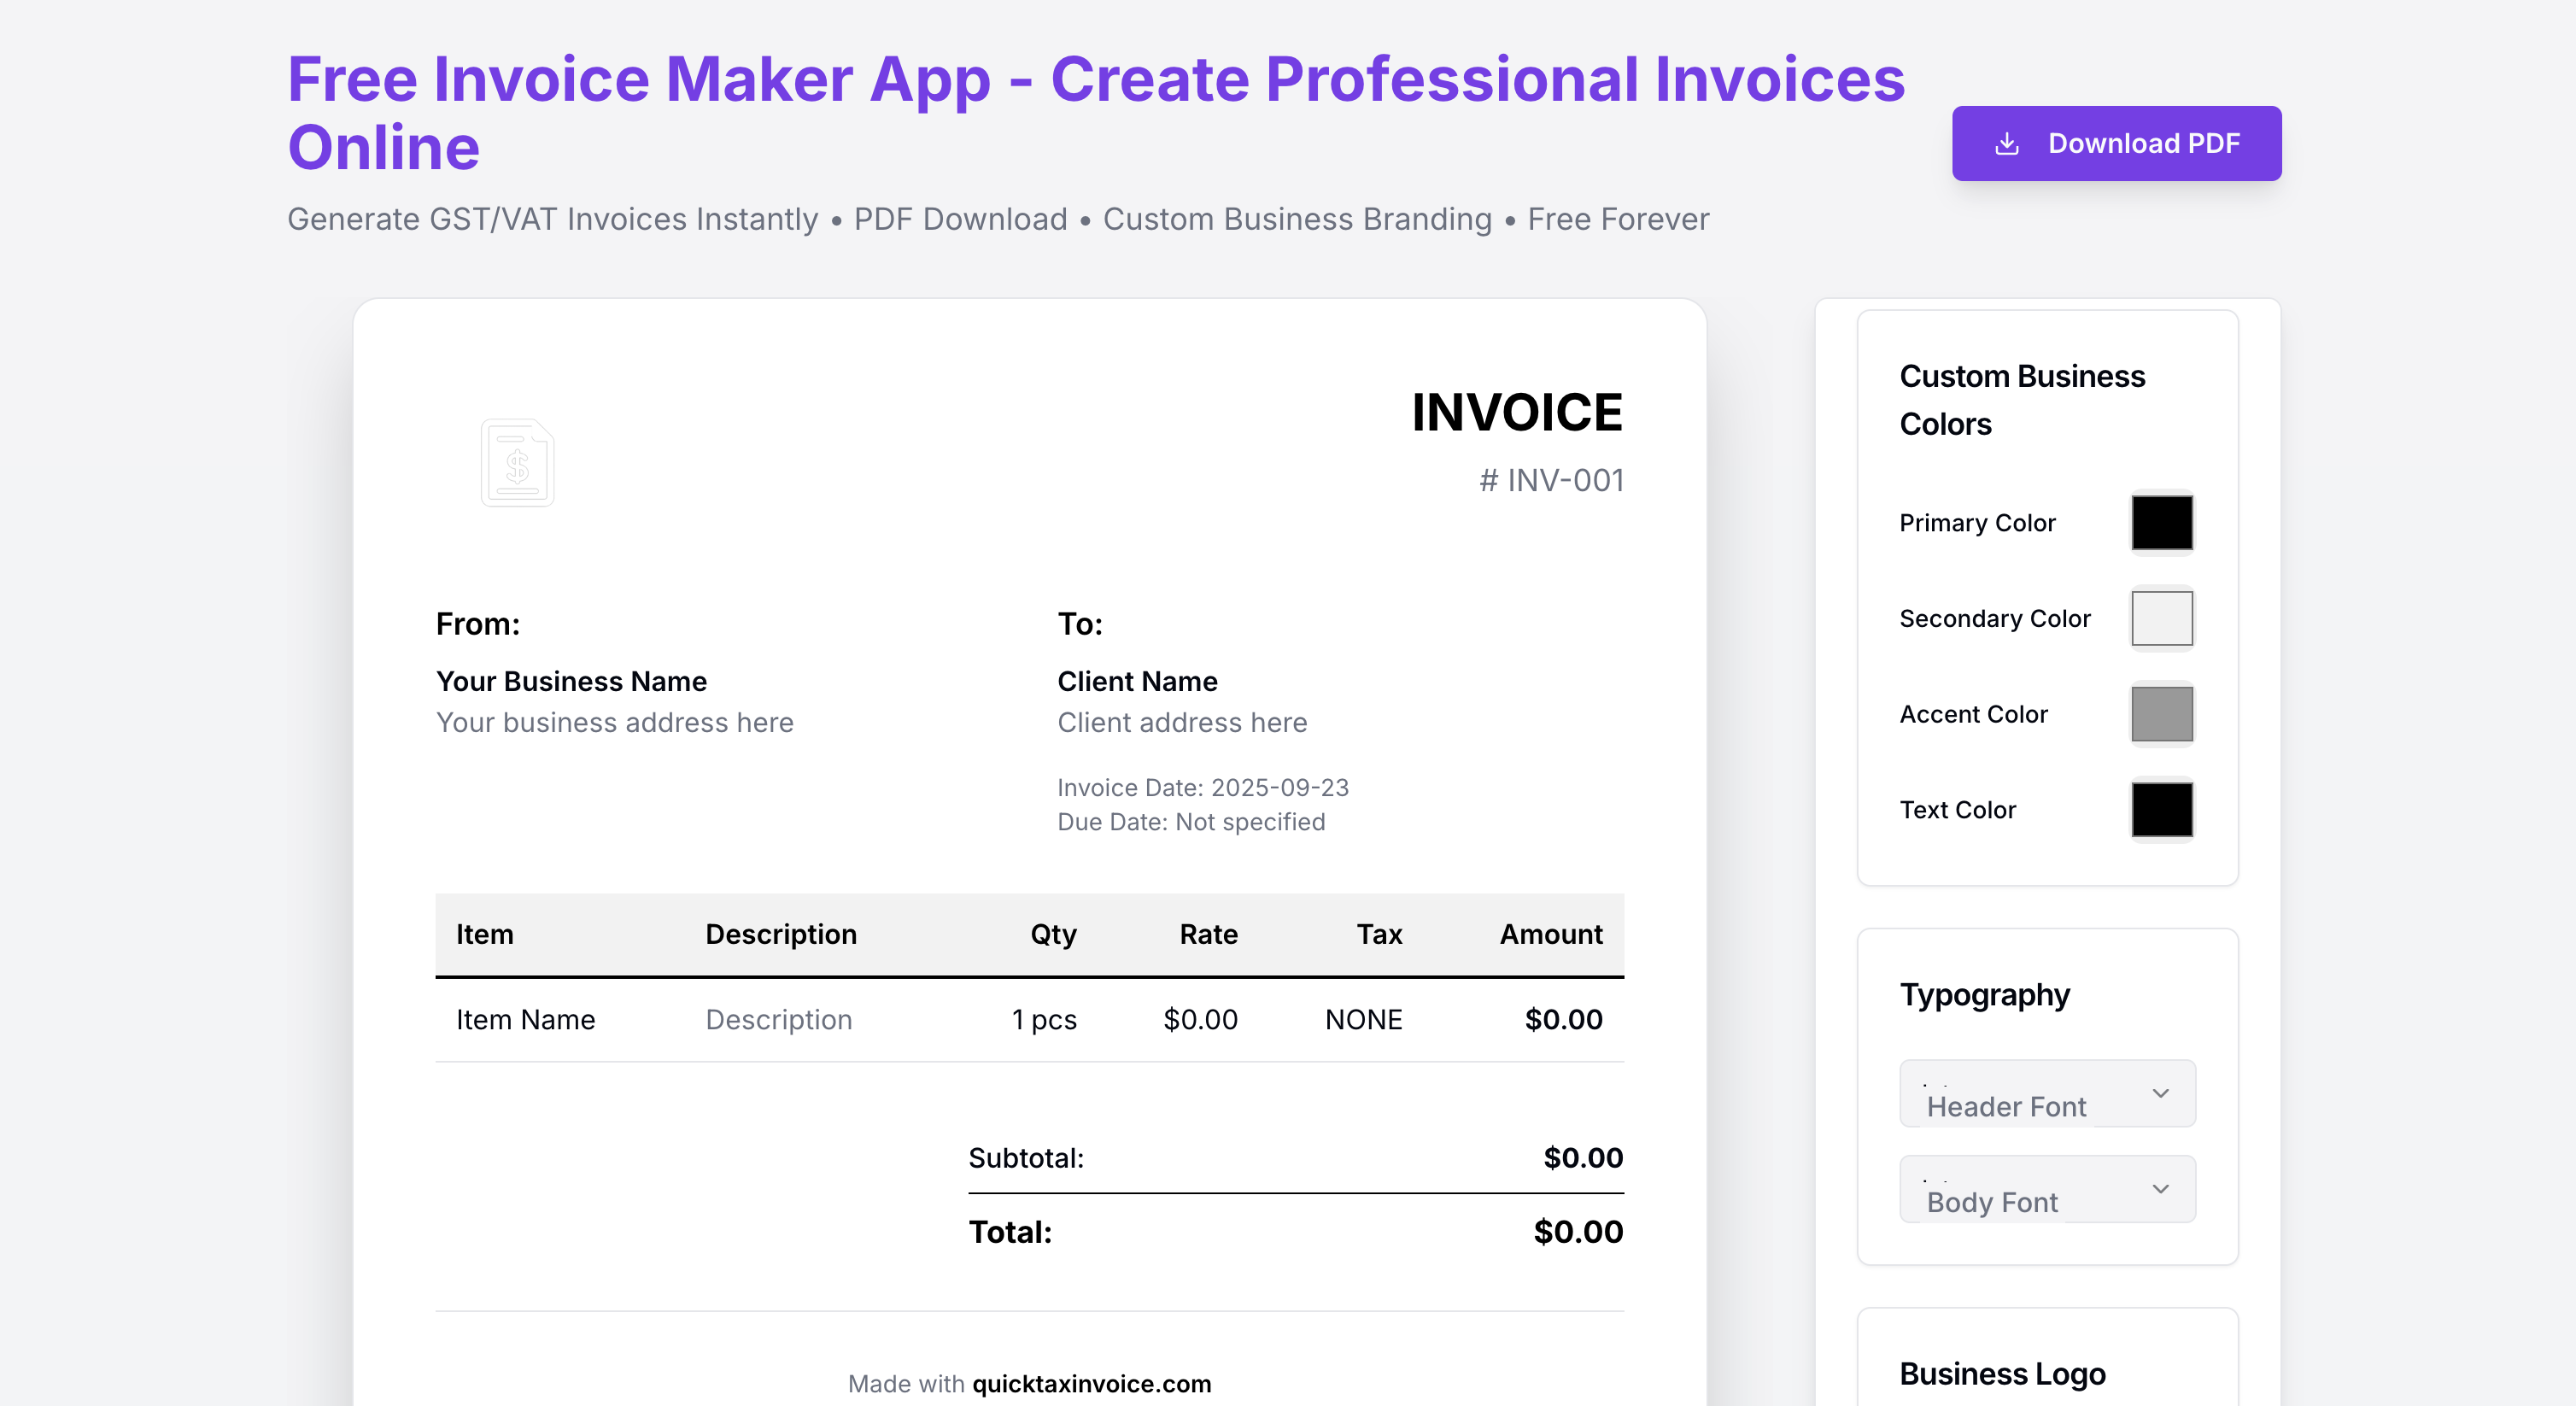Open the Text Color swatch

(2161, 809)
